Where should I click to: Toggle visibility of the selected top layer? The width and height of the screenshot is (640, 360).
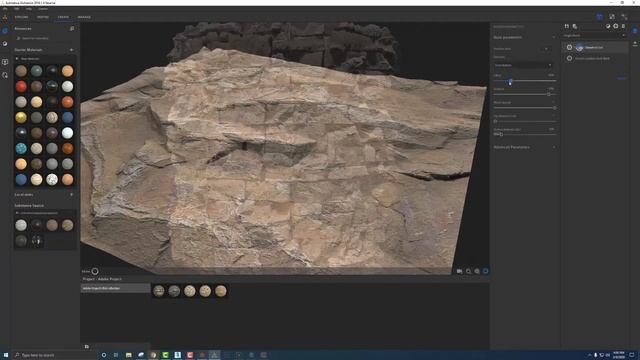569,47
